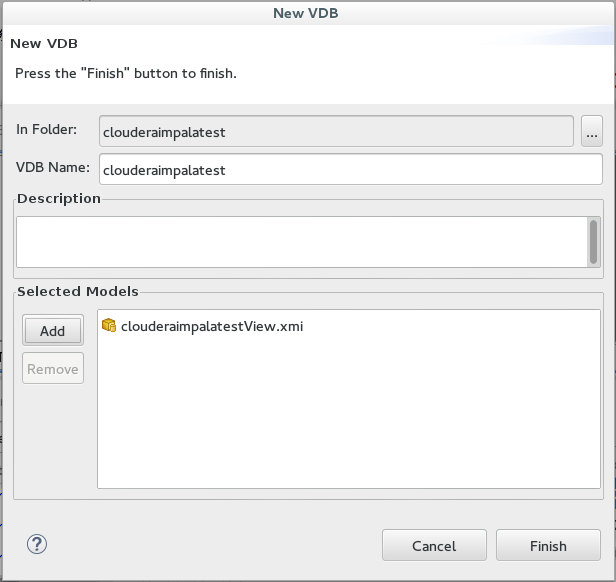Click the Press Finish instruction message

coord(126,73)
